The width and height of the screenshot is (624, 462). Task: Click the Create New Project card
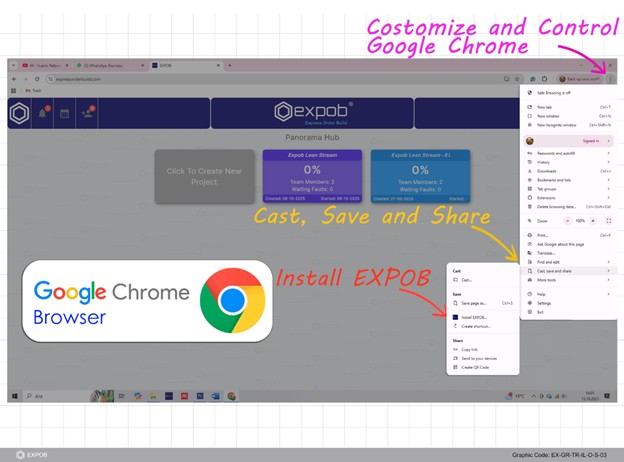click(205, 176)
